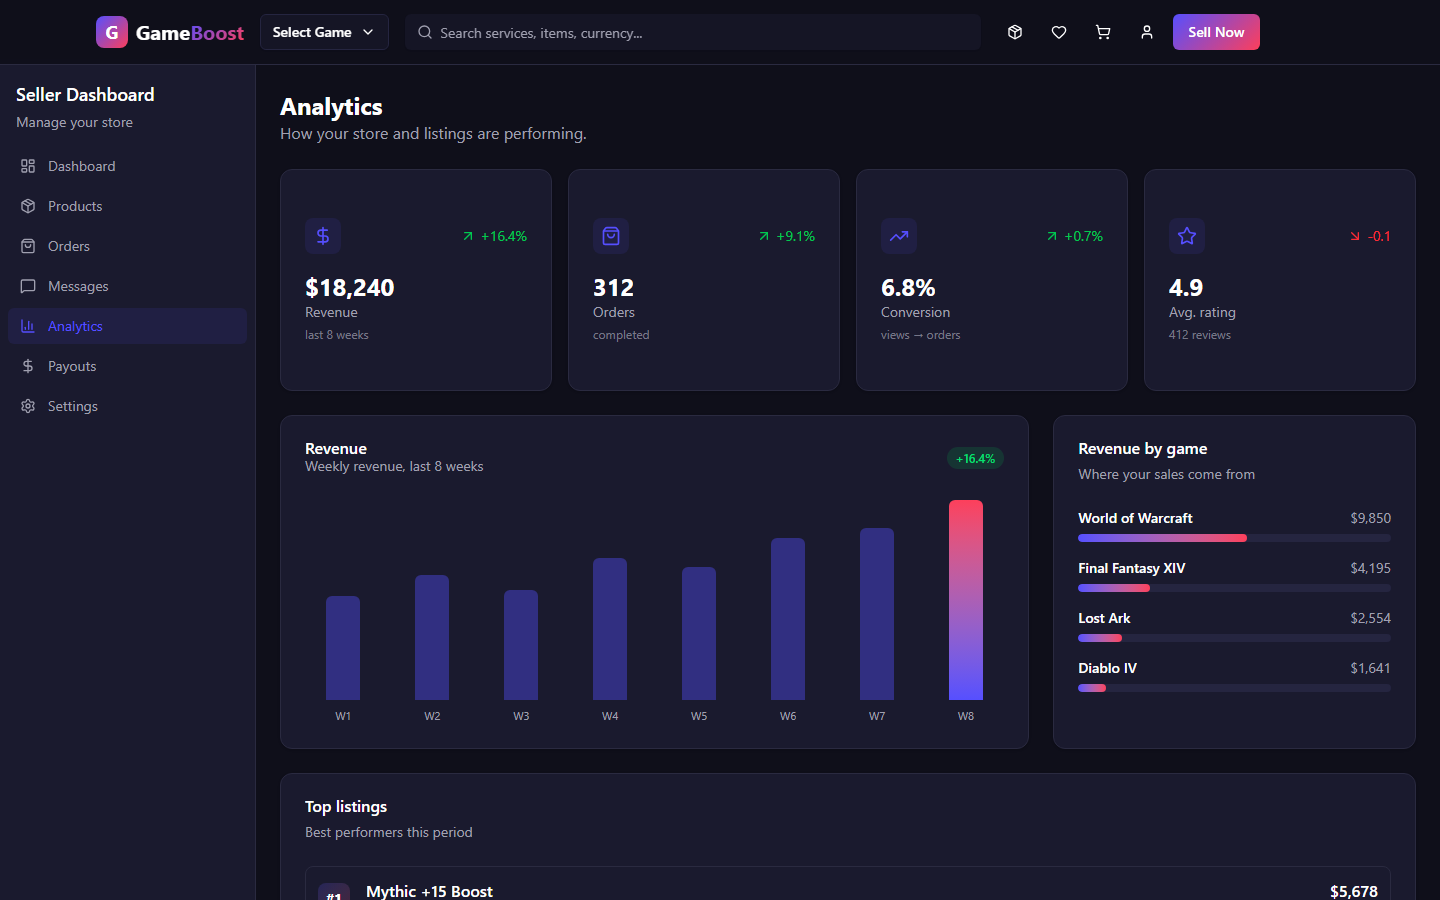Image resolution: width=1440 pixels, height=900 pixels.
Task: Go to Dashboard in the sidebar
Action: [127, 166]
